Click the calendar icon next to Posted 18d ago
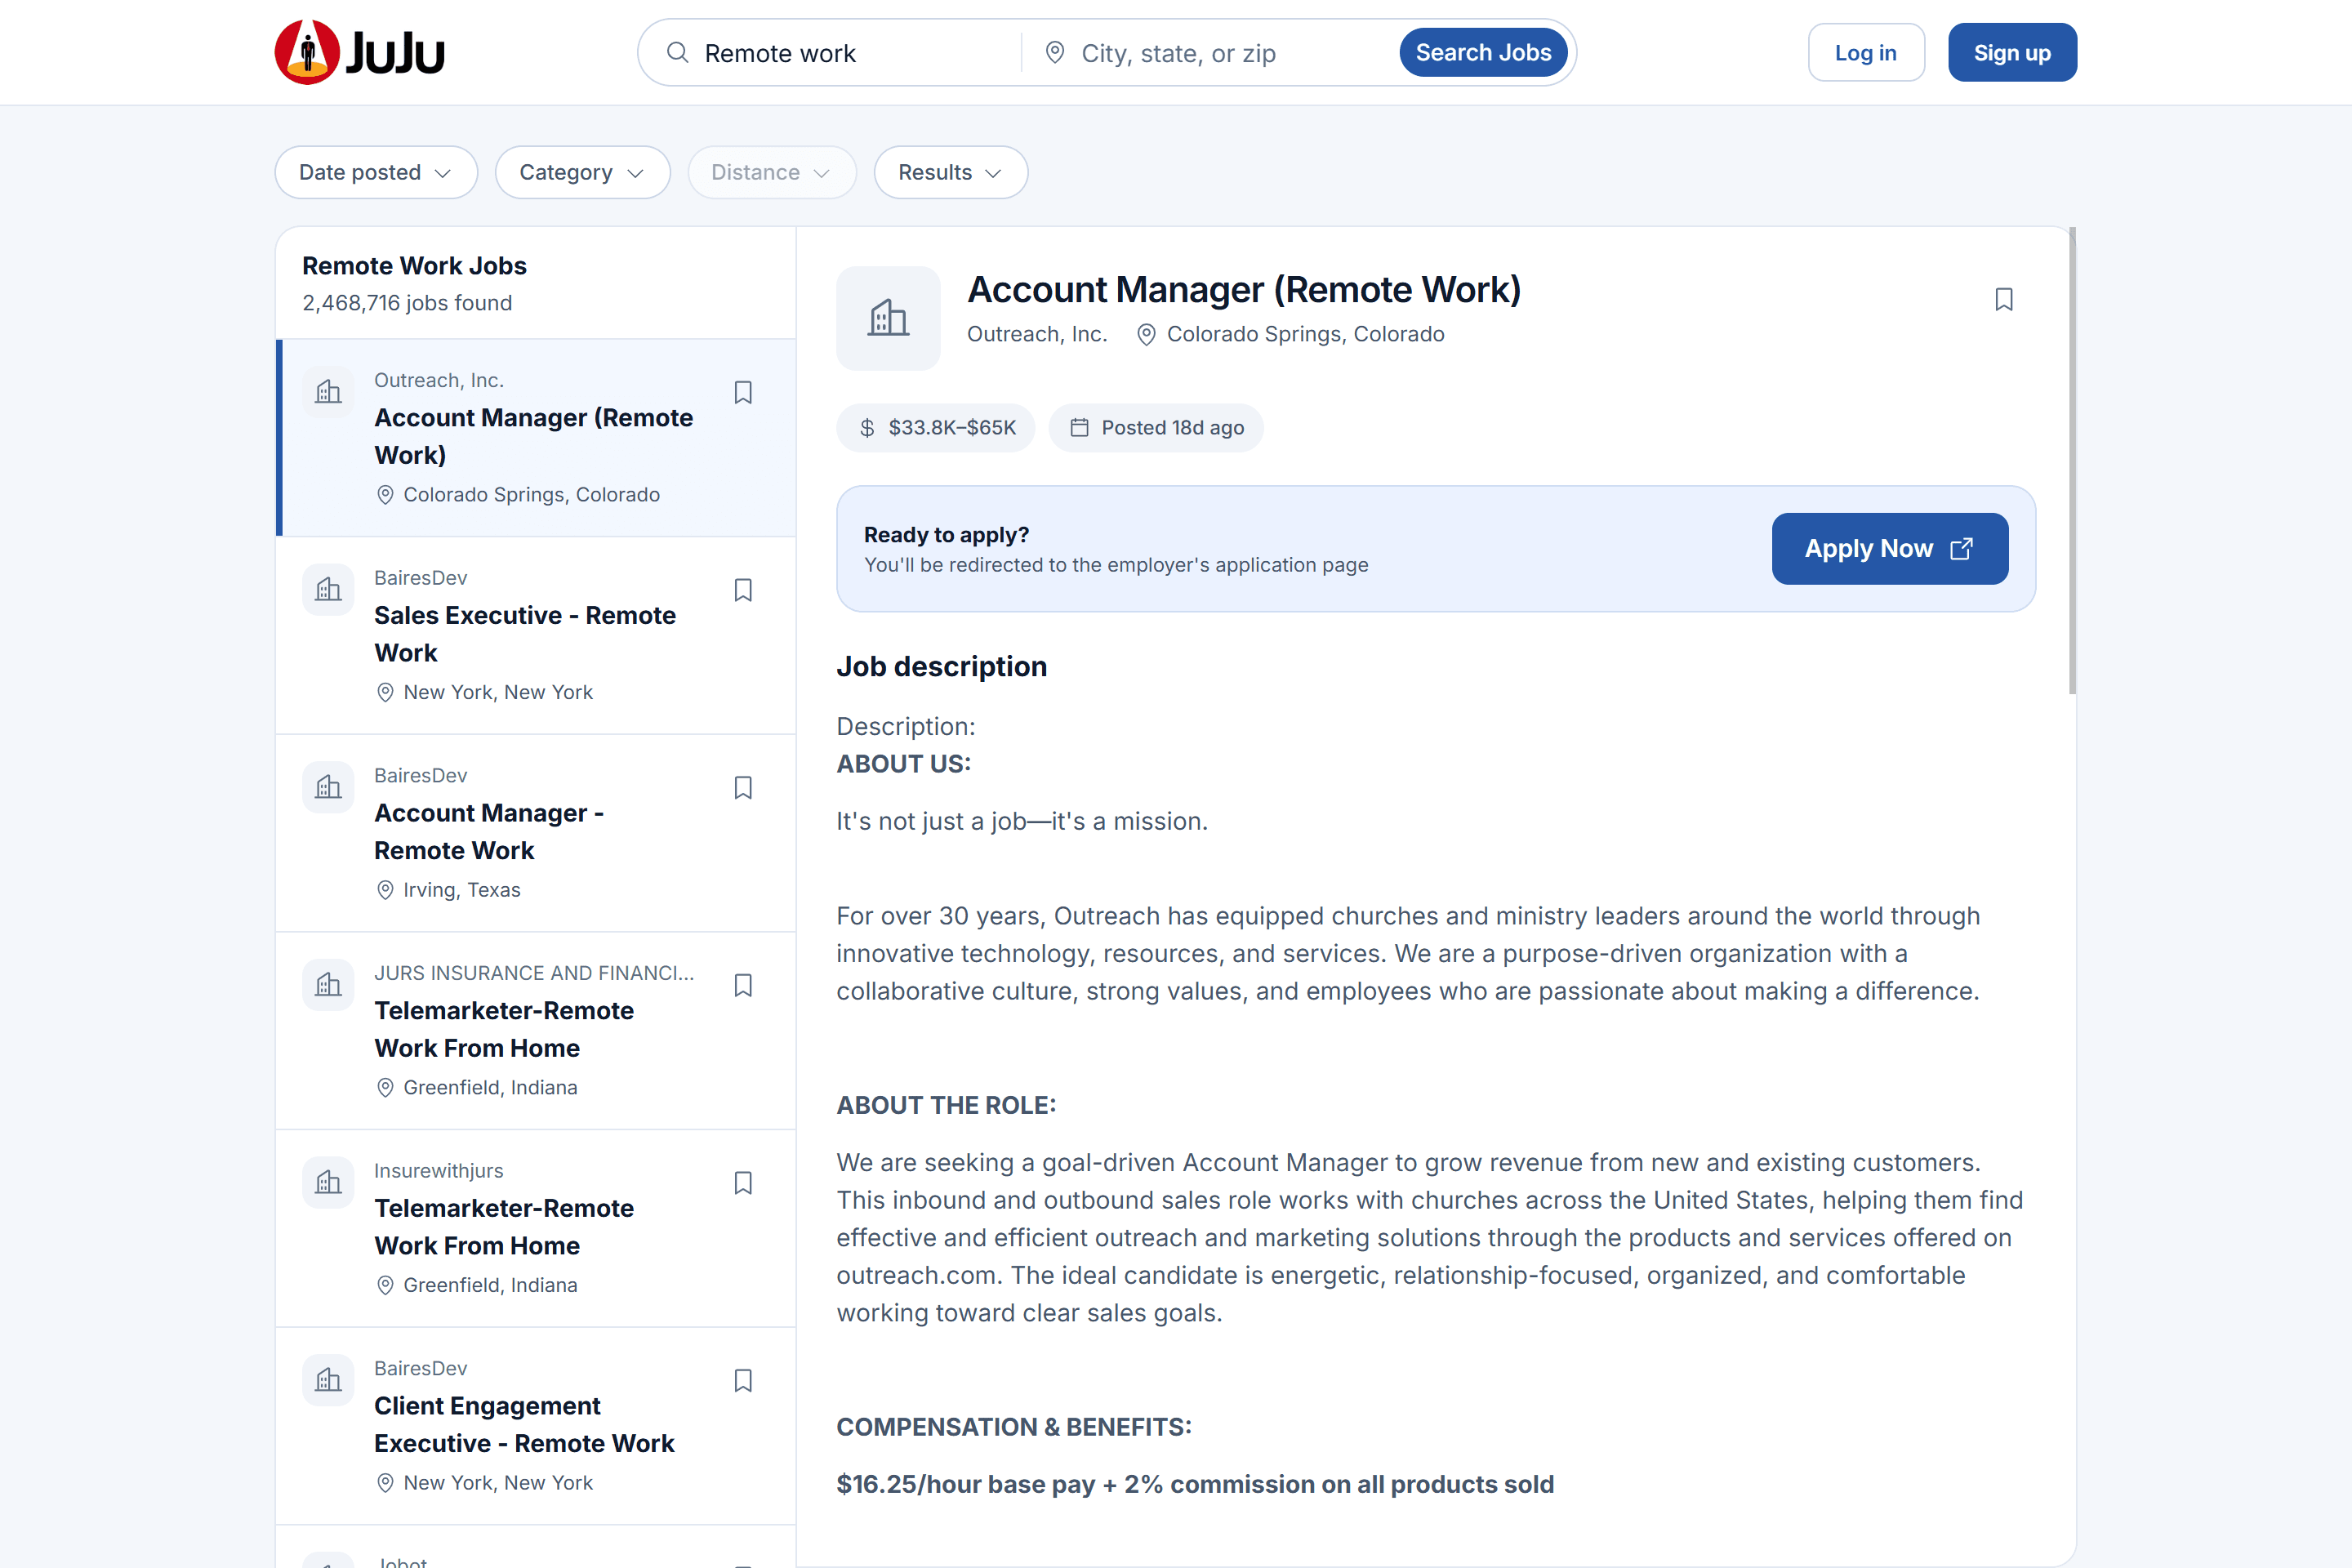Image resolution: width=2352 pixels, height=1568 pixels. point(1079,428)
